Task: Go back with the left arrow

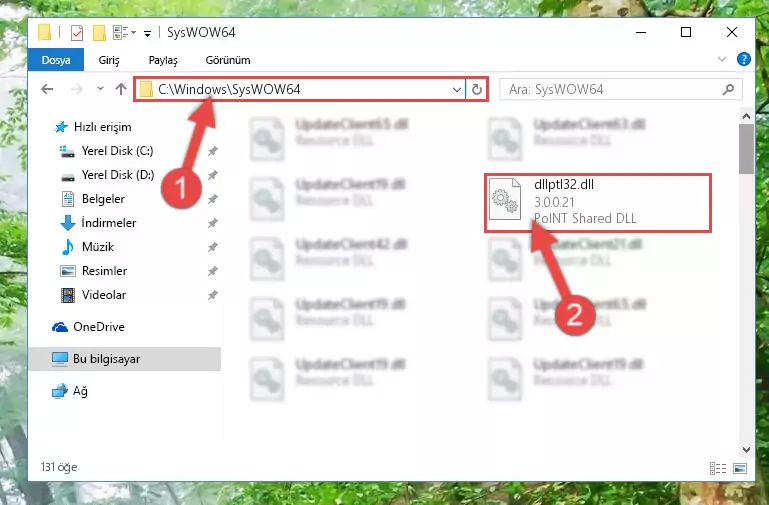Action: coord(47,89)
